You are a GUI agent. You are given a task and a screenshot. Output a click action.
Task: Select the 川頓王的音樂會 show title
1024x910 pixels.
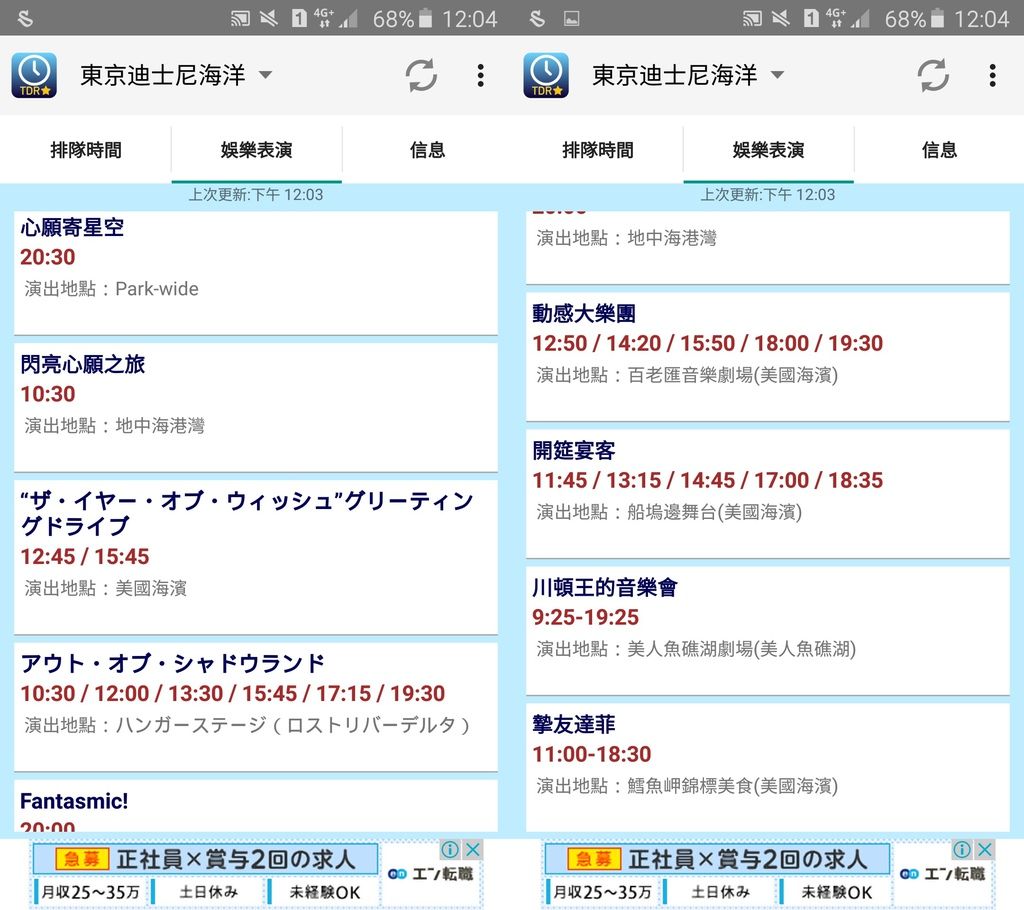click(x=605, y=587)
